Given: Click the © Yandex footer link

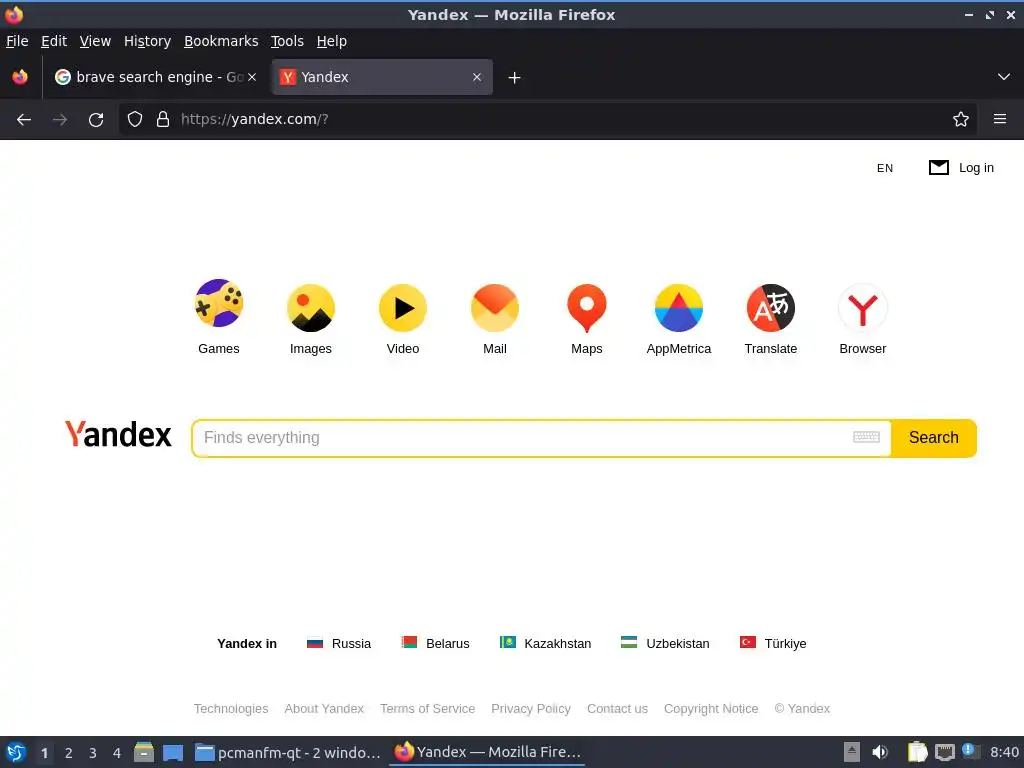Looking at the screenshot, I should [x=802, y=709].
